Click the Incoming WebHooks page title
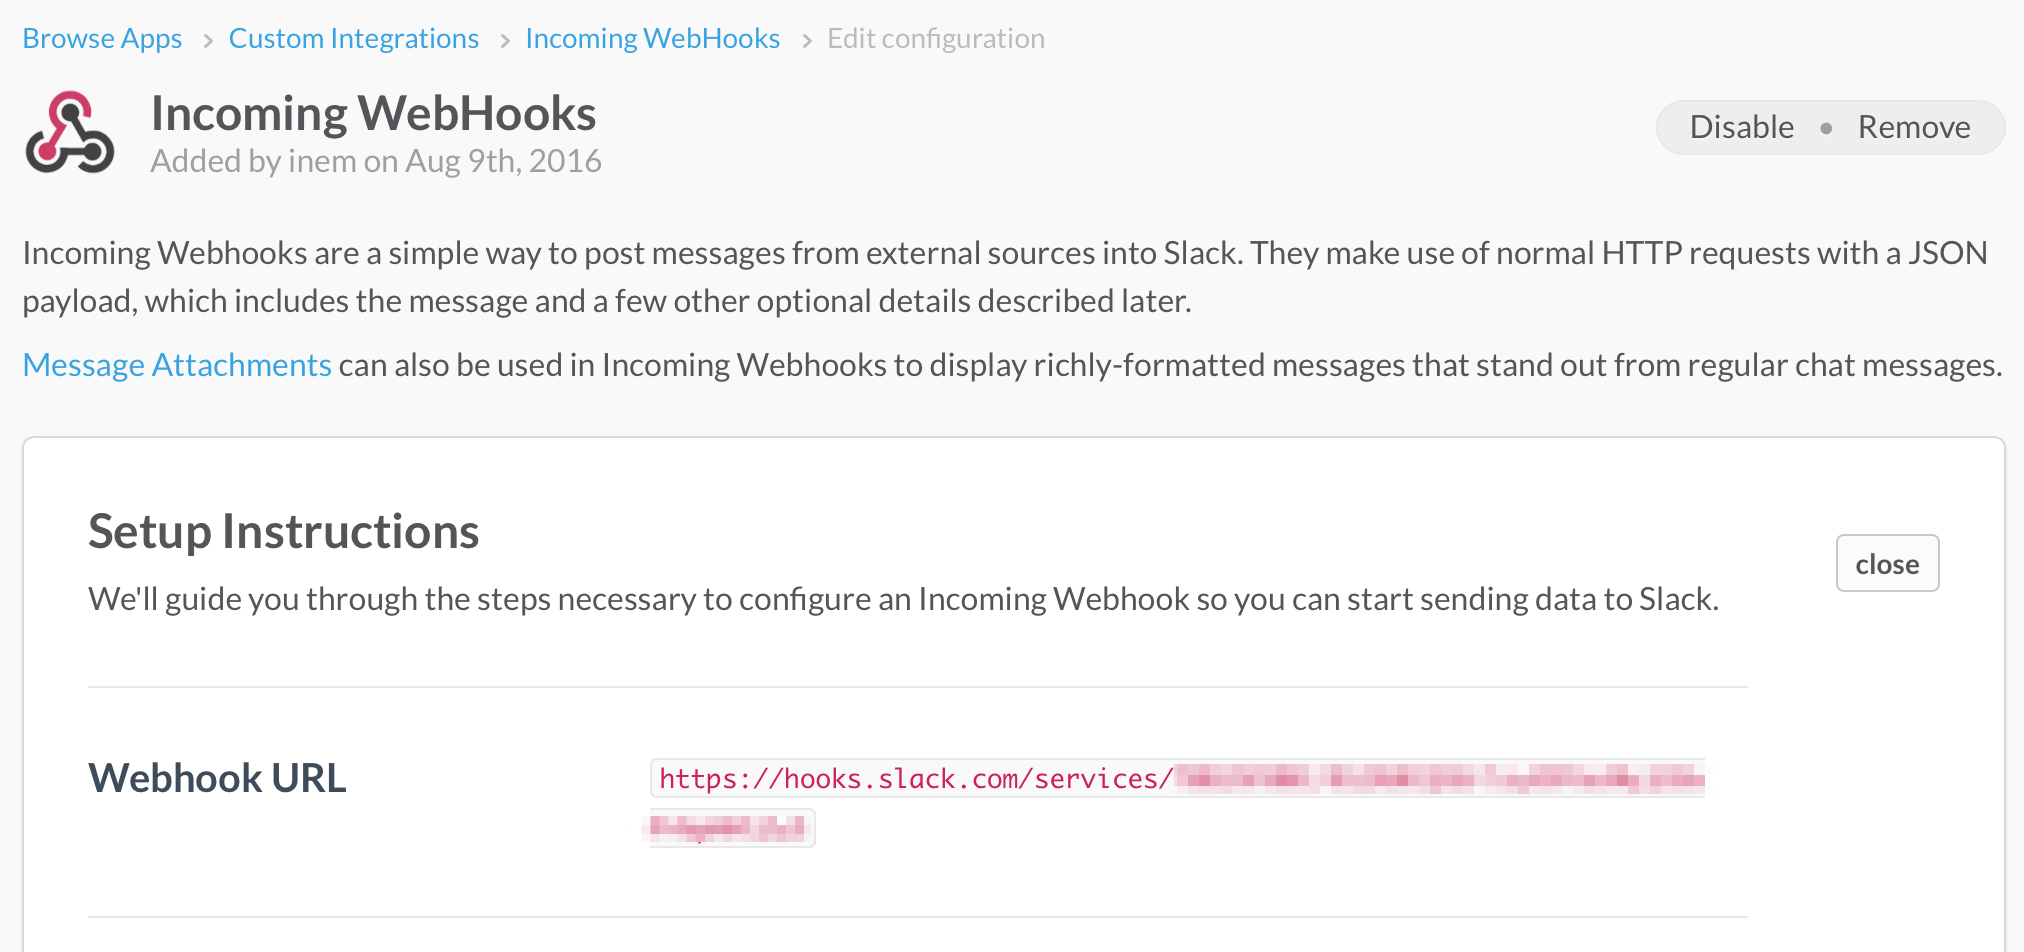This screenshot has width=2024, height=952. [x=373, y=113]
